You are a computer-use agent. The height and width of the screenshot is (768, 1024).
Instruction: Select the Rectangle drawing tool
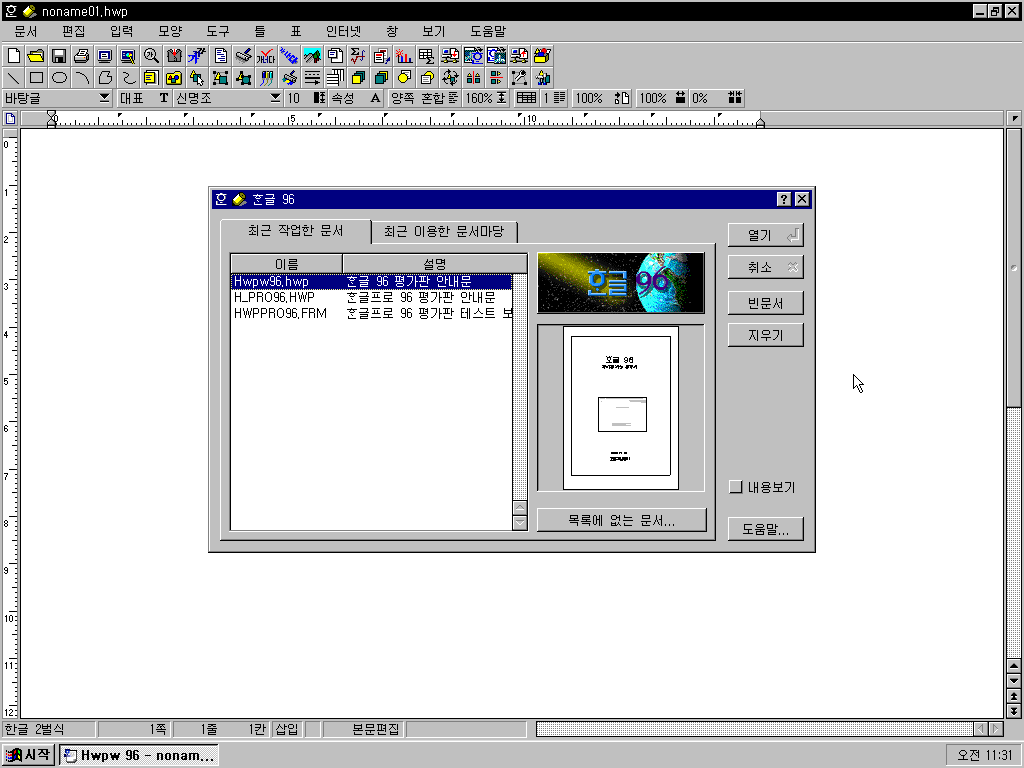point(36,78)
